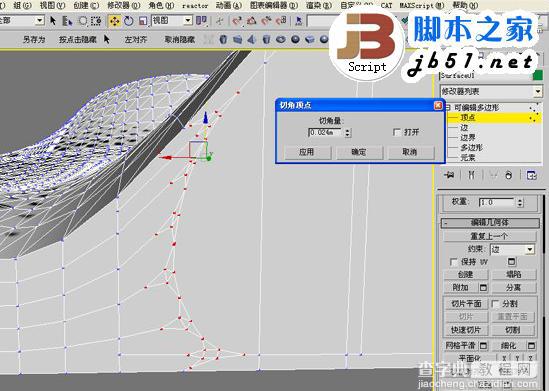Toggle the Percent Snap icon
Viewport: 549px width, 391px height.
pos(266,21)
